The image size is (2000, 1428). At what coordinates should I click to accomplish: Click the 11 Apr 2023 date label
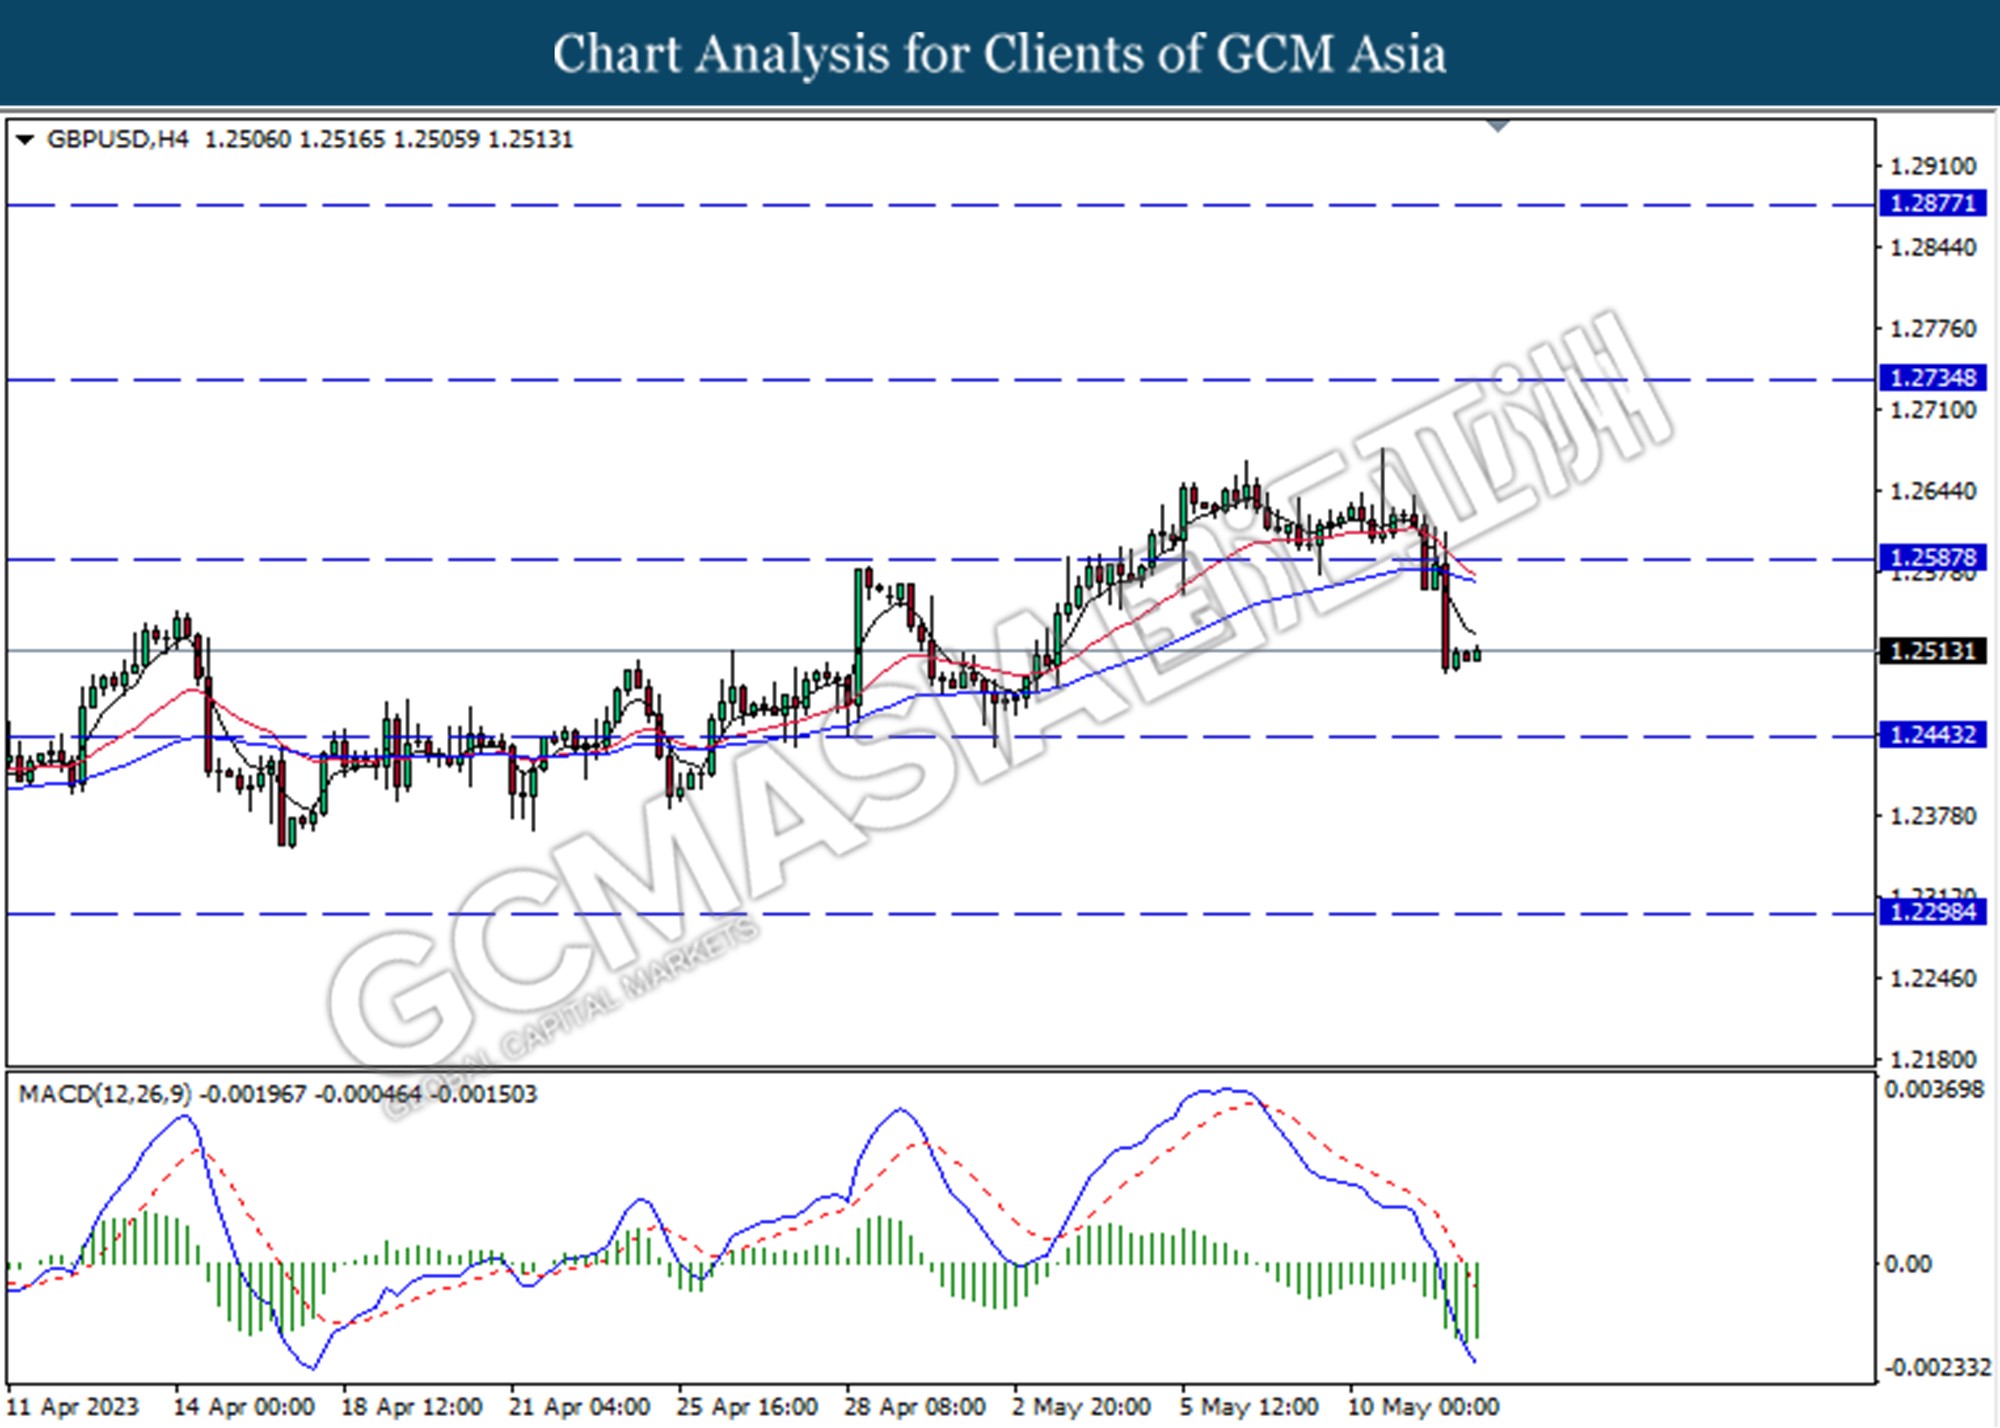pyautogui.click(x=73, y=1407)
